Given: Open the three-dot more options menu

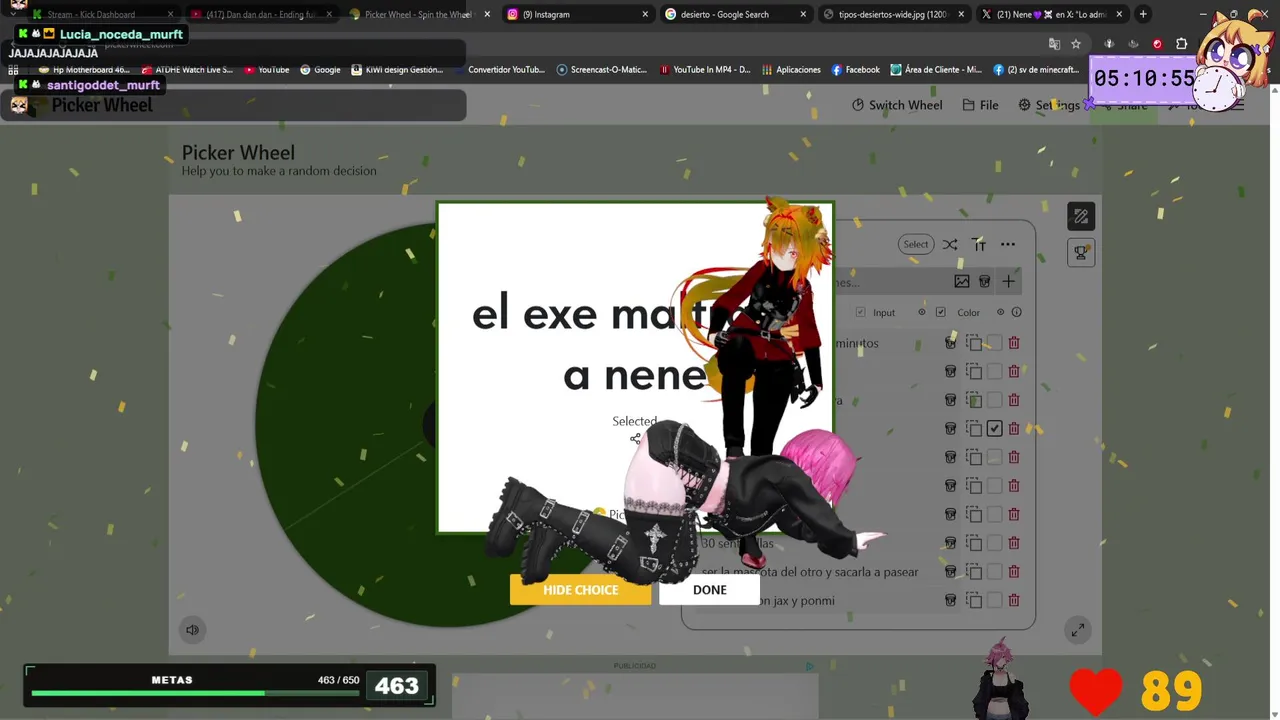Looking at the screenshot, I should (1008, 244).
